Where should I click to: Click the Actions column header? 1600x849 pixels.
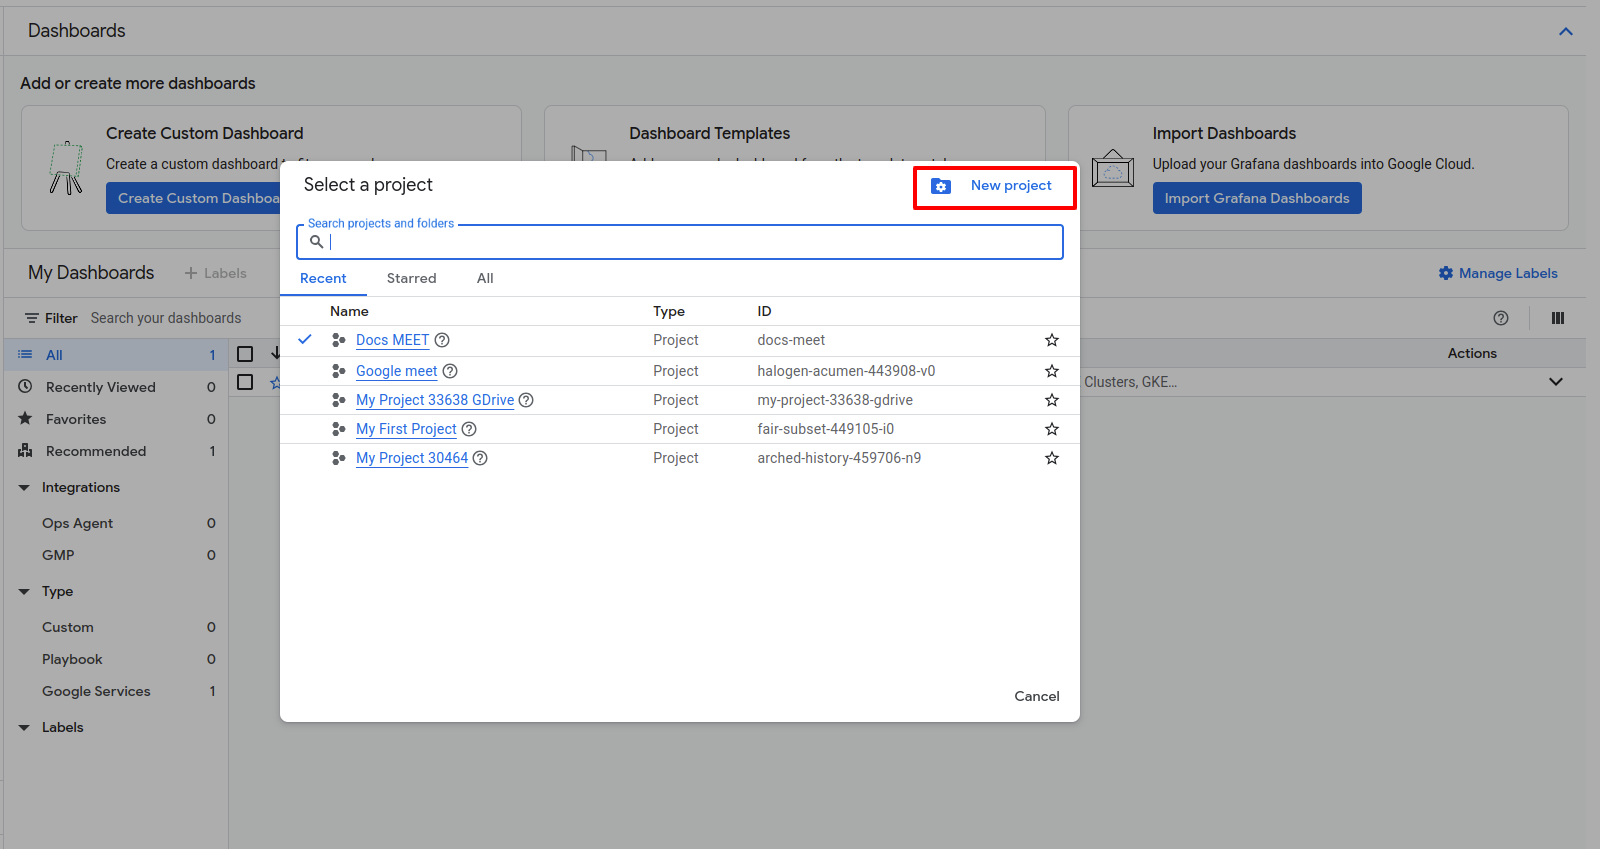[1472, 353]
